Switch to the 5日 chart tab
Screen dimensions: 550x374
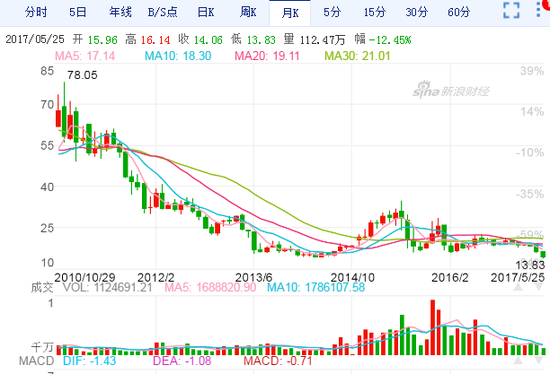[78, 12]
